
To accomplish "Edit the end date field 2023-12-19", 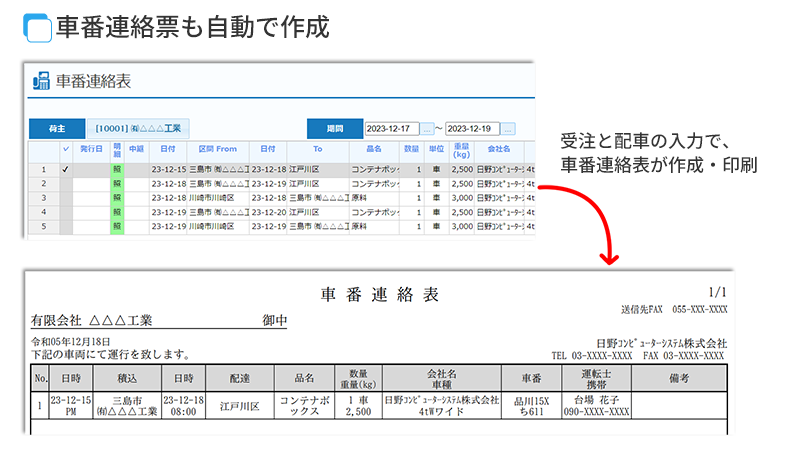I will [x=472, y=129].
